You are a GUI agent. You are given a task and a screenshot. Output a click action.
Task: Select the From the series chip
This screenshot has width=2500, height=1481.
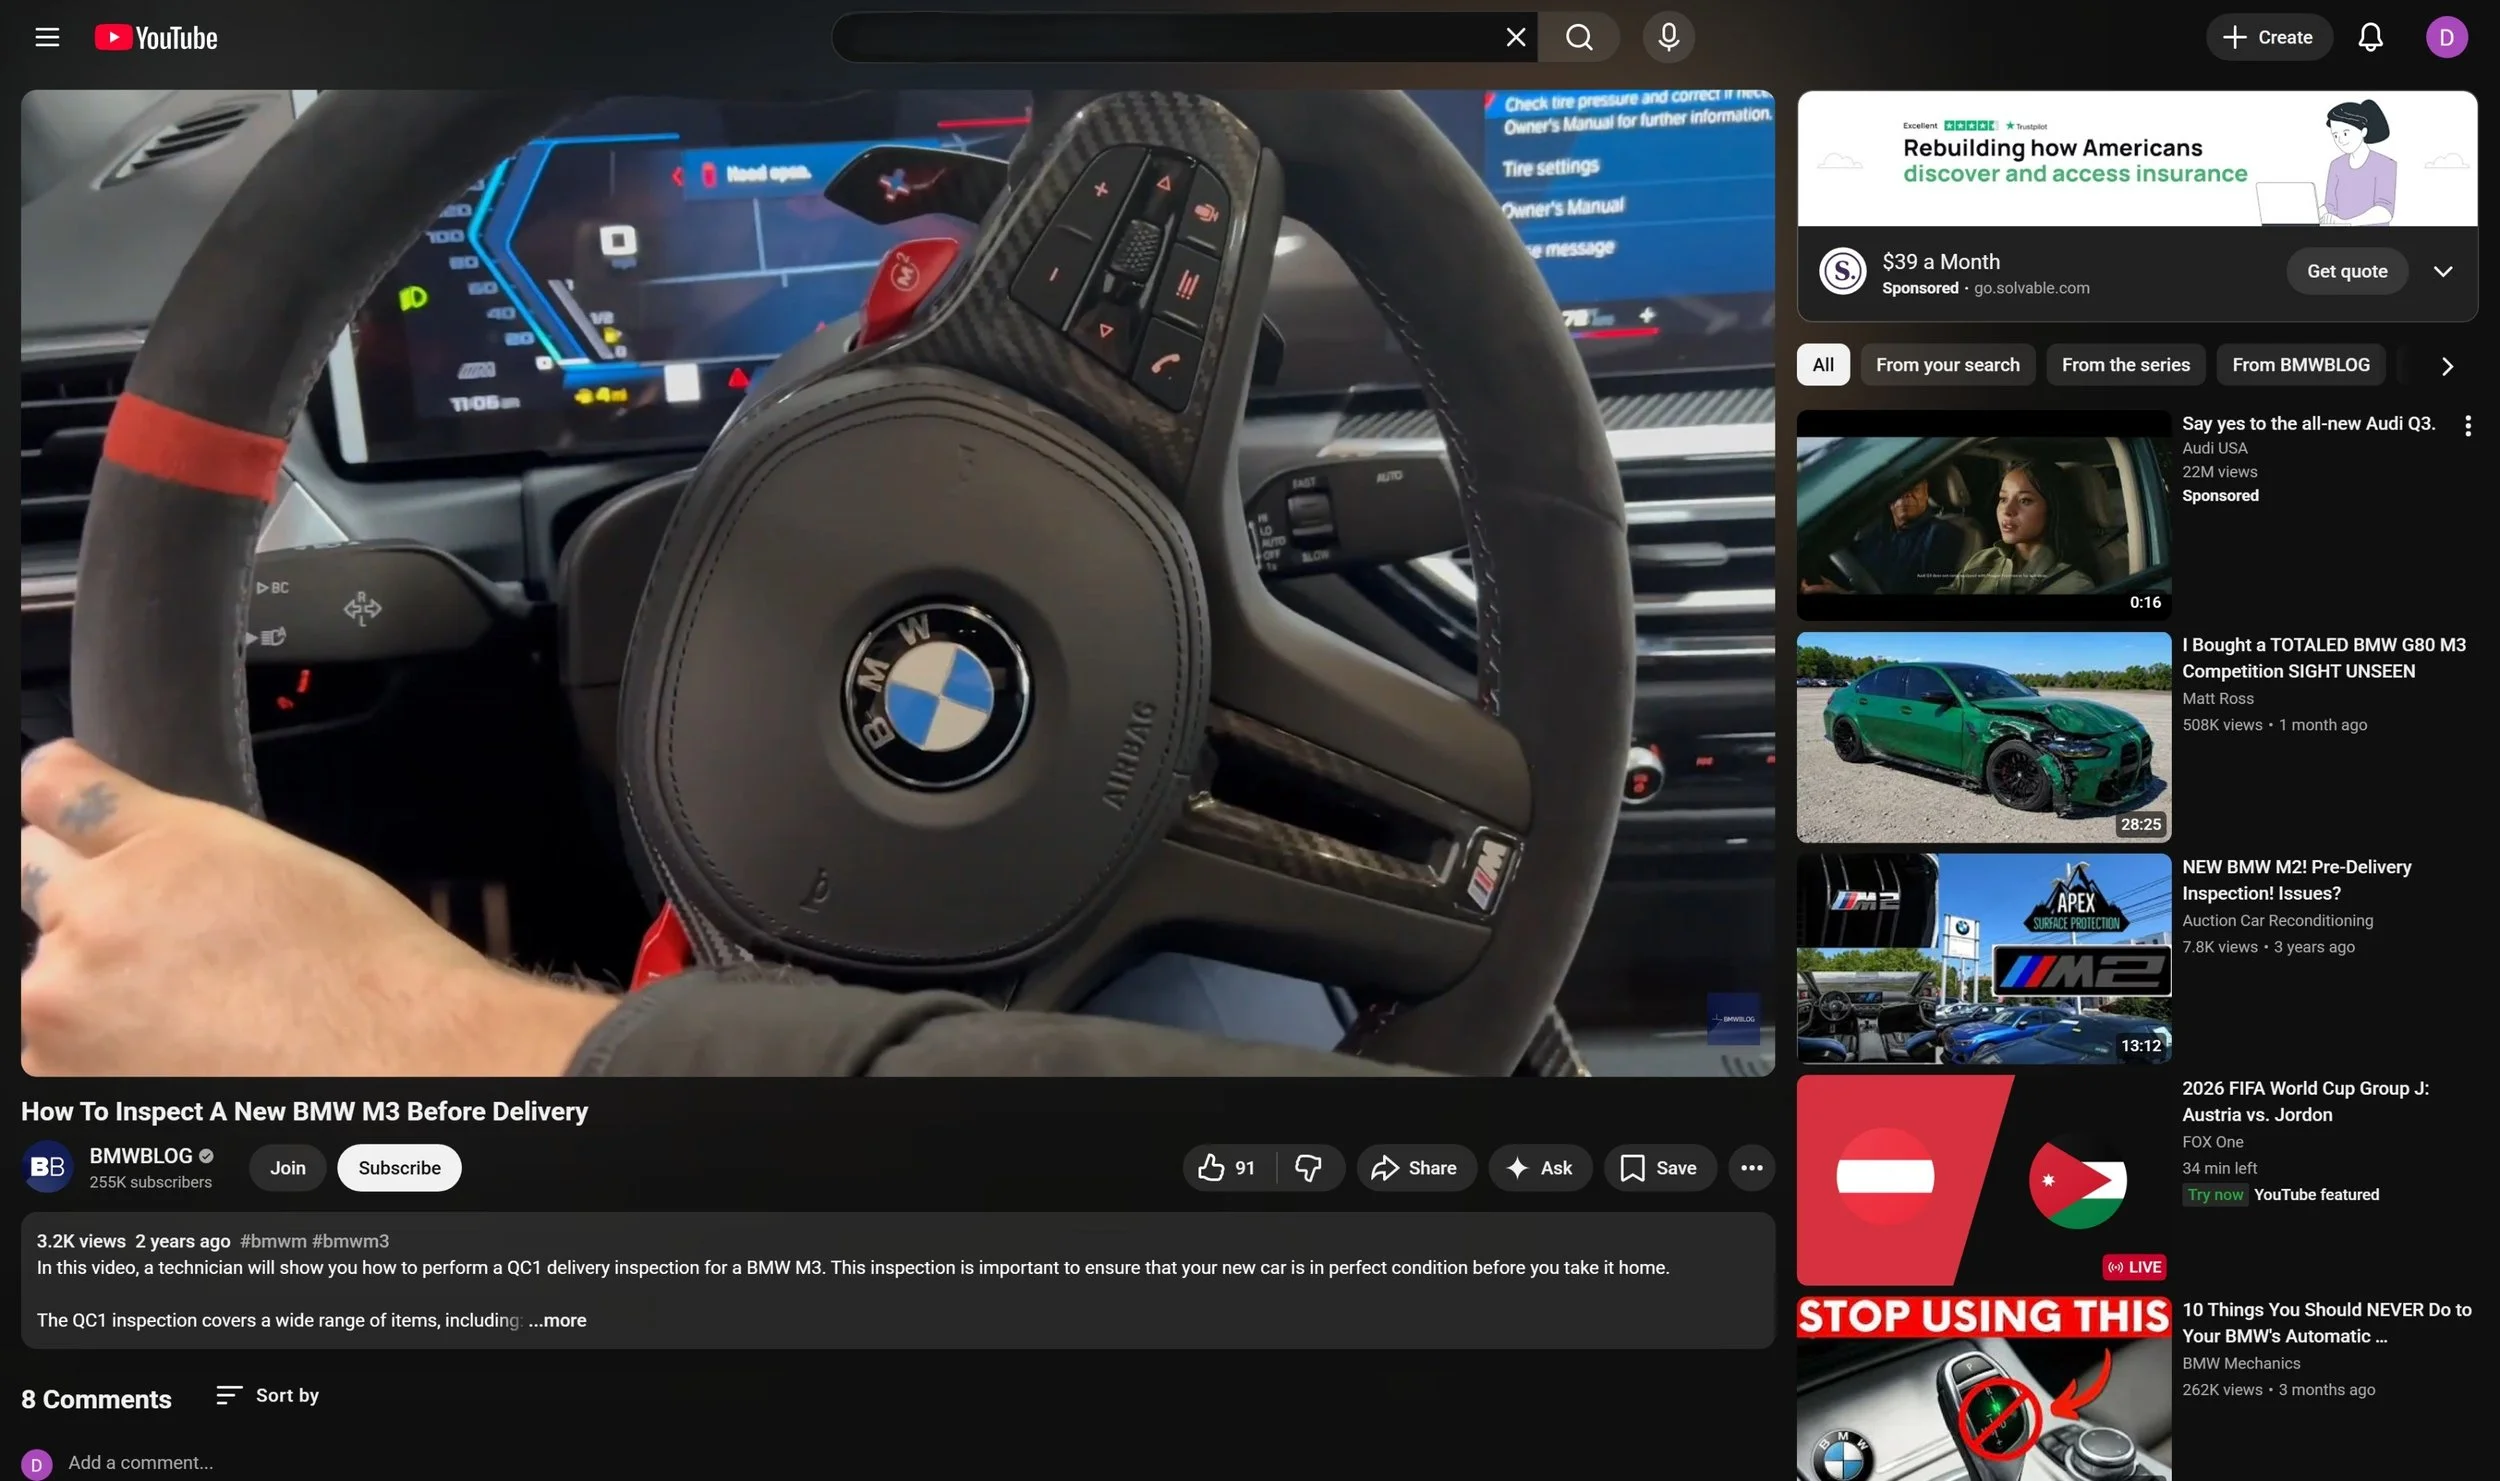[2125, 365]
